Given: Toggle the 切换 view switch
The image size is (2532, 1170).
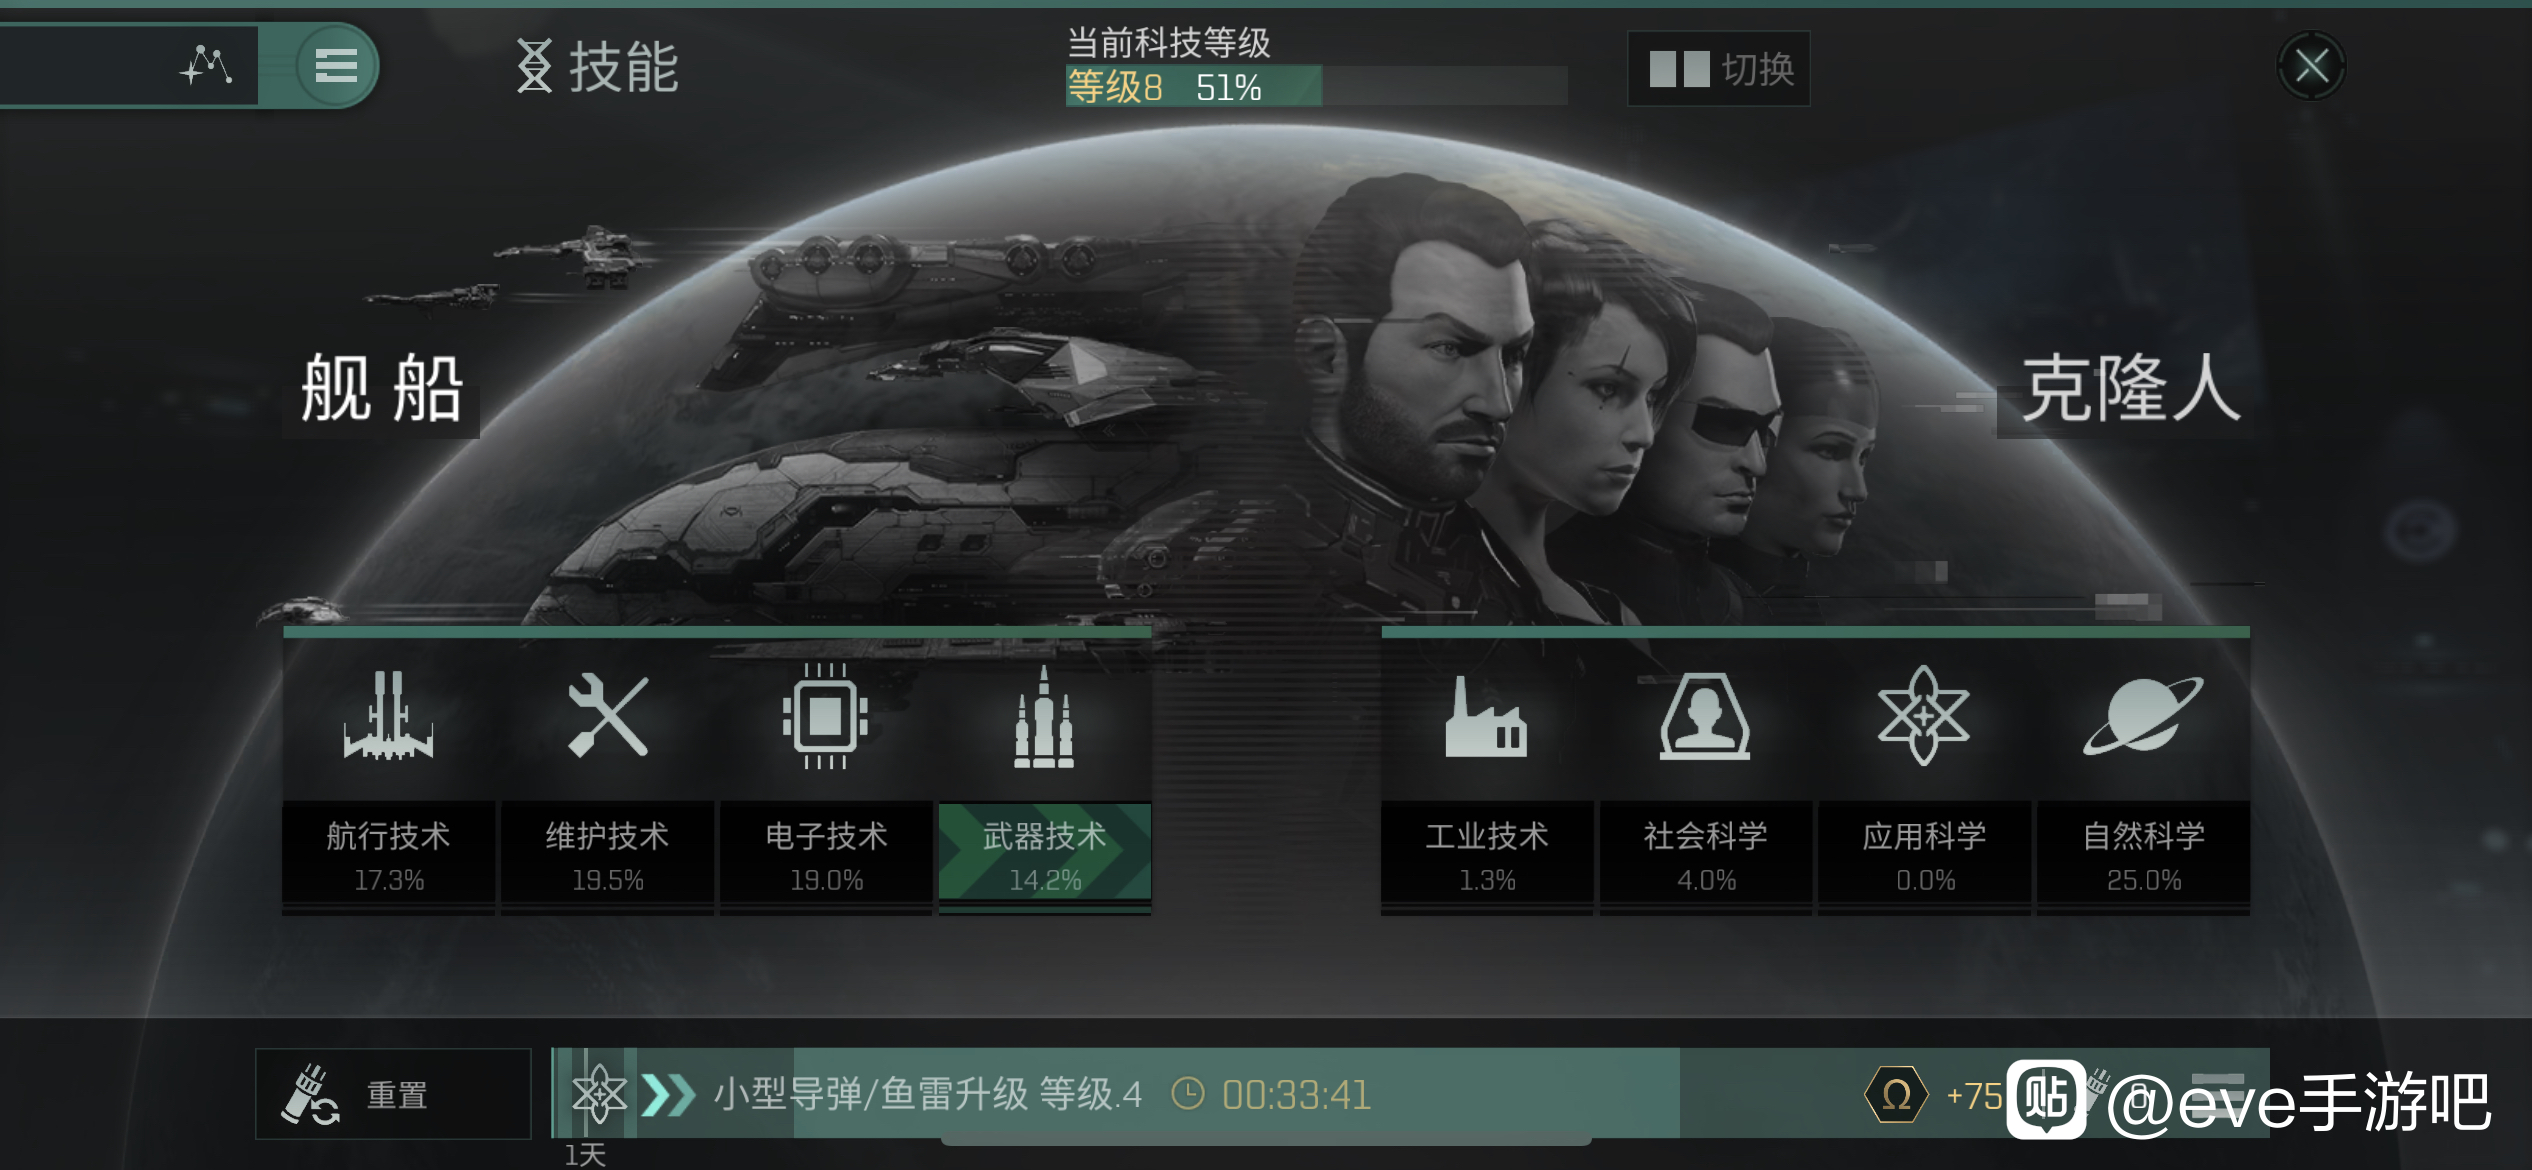Looking at the screenshot, I should coord(1718,69).
